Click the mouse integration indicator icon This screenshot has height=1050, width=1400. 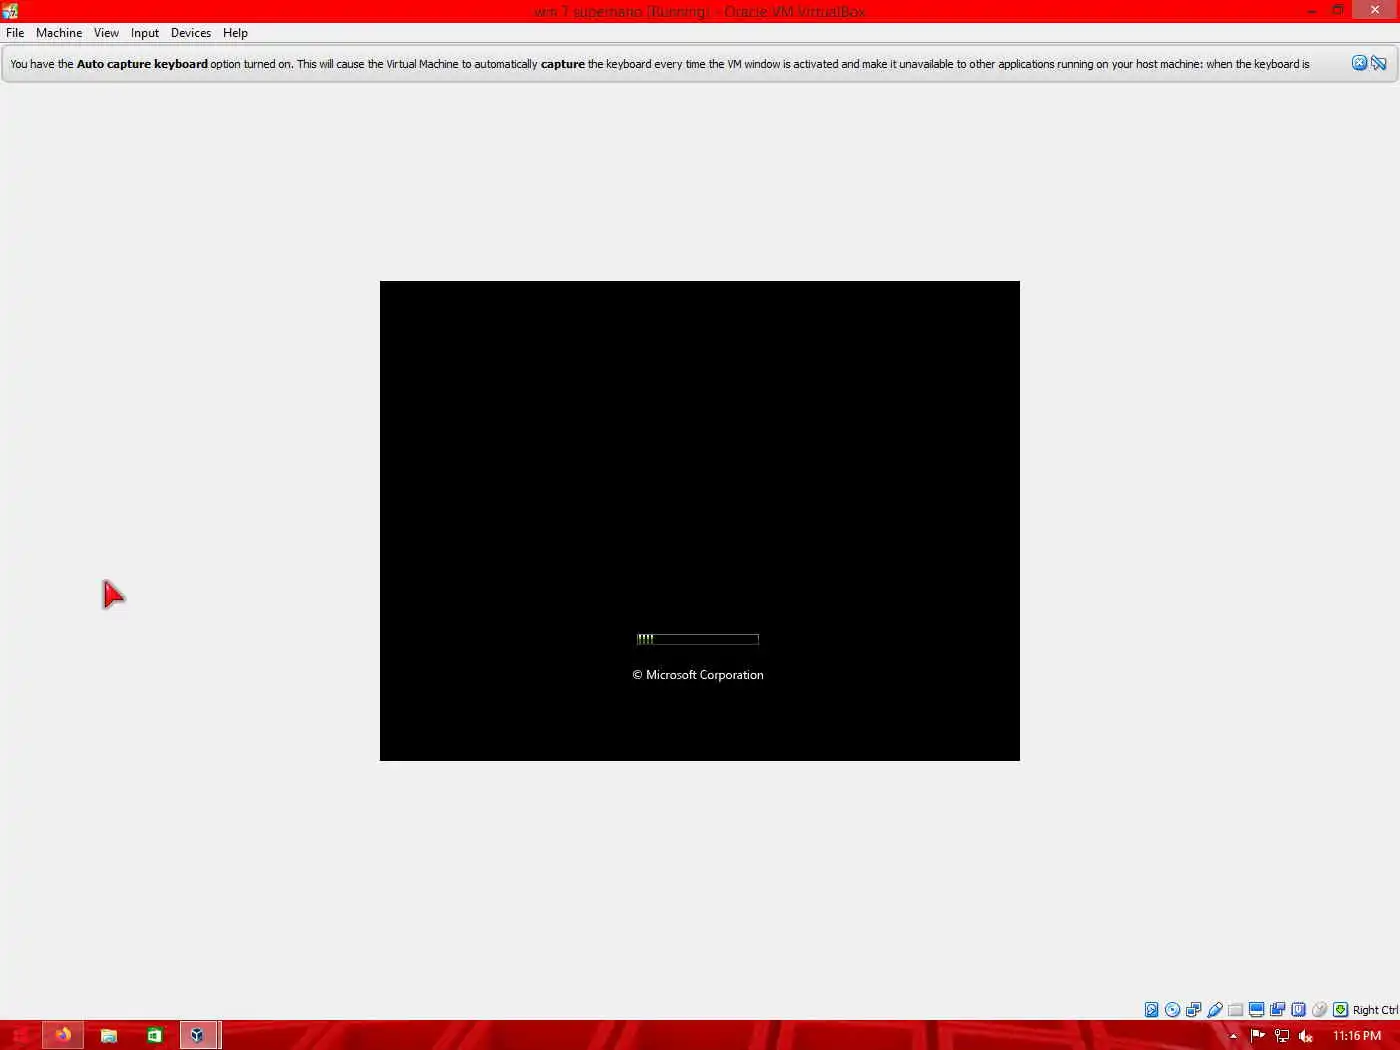[x=1319, y=1010]
